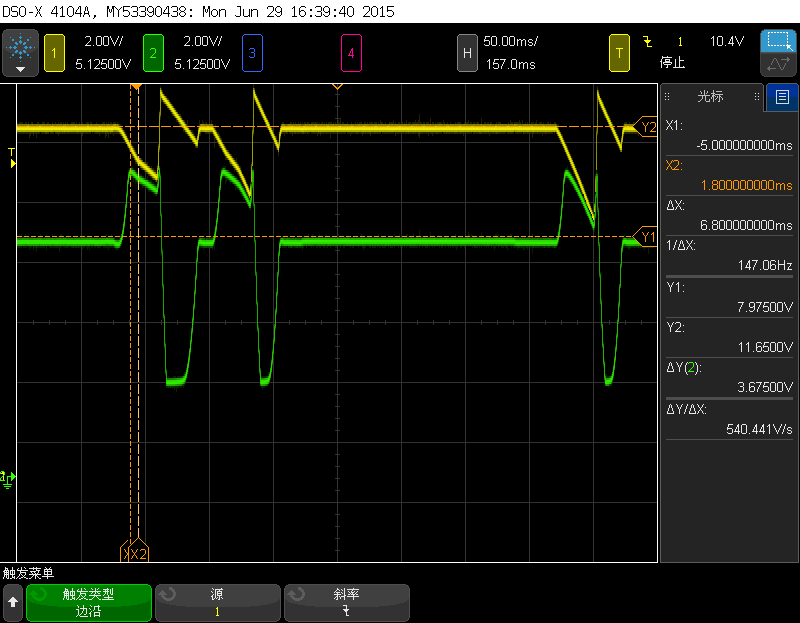
Task: Select the zoom box selection icon
Action: [779, 41]
